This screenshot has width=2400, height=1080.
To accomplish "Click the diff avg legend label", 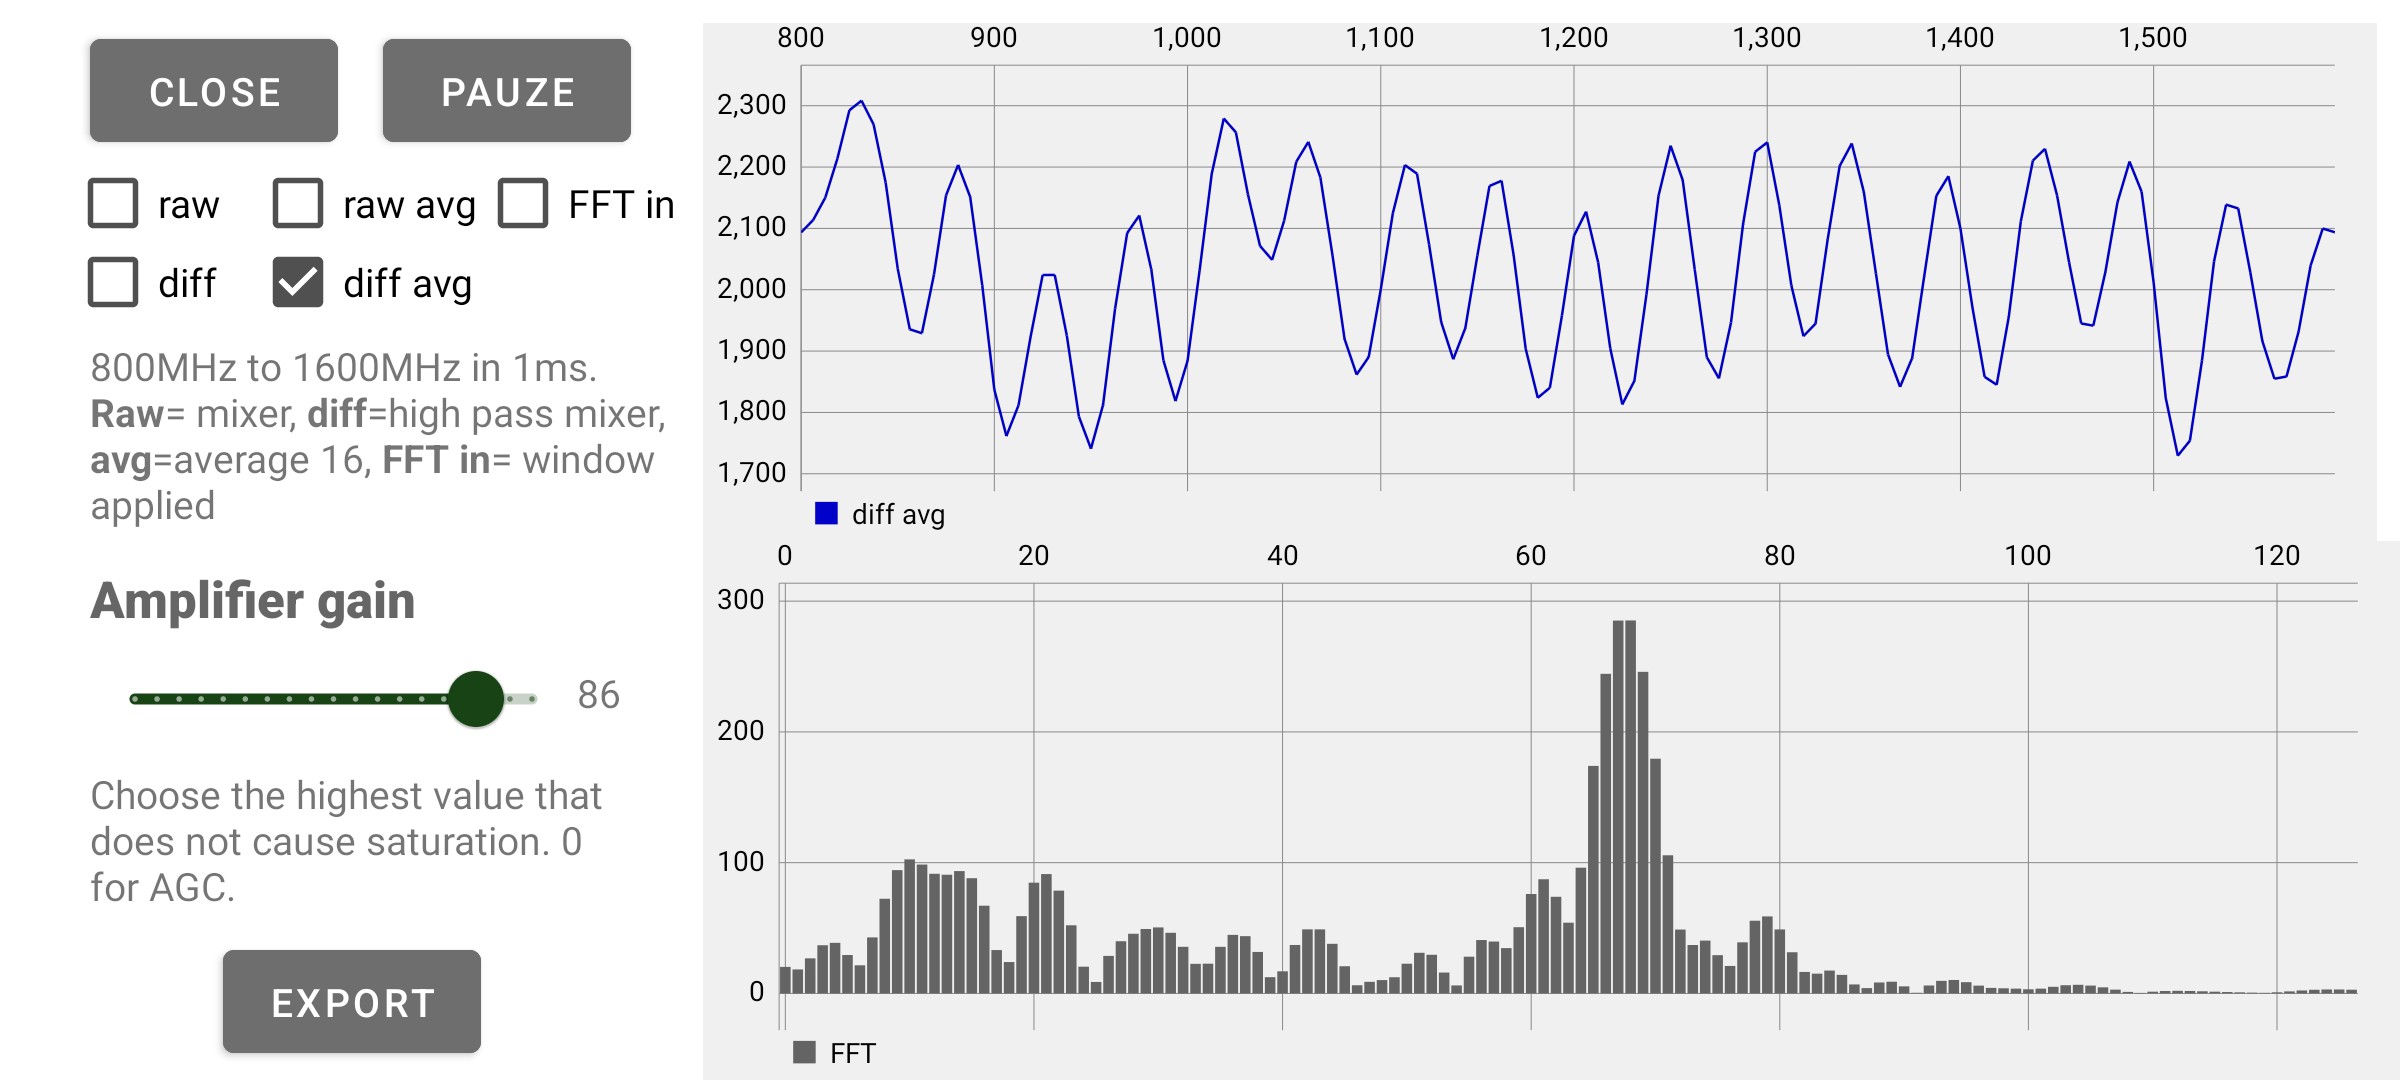I will (897, 515).
